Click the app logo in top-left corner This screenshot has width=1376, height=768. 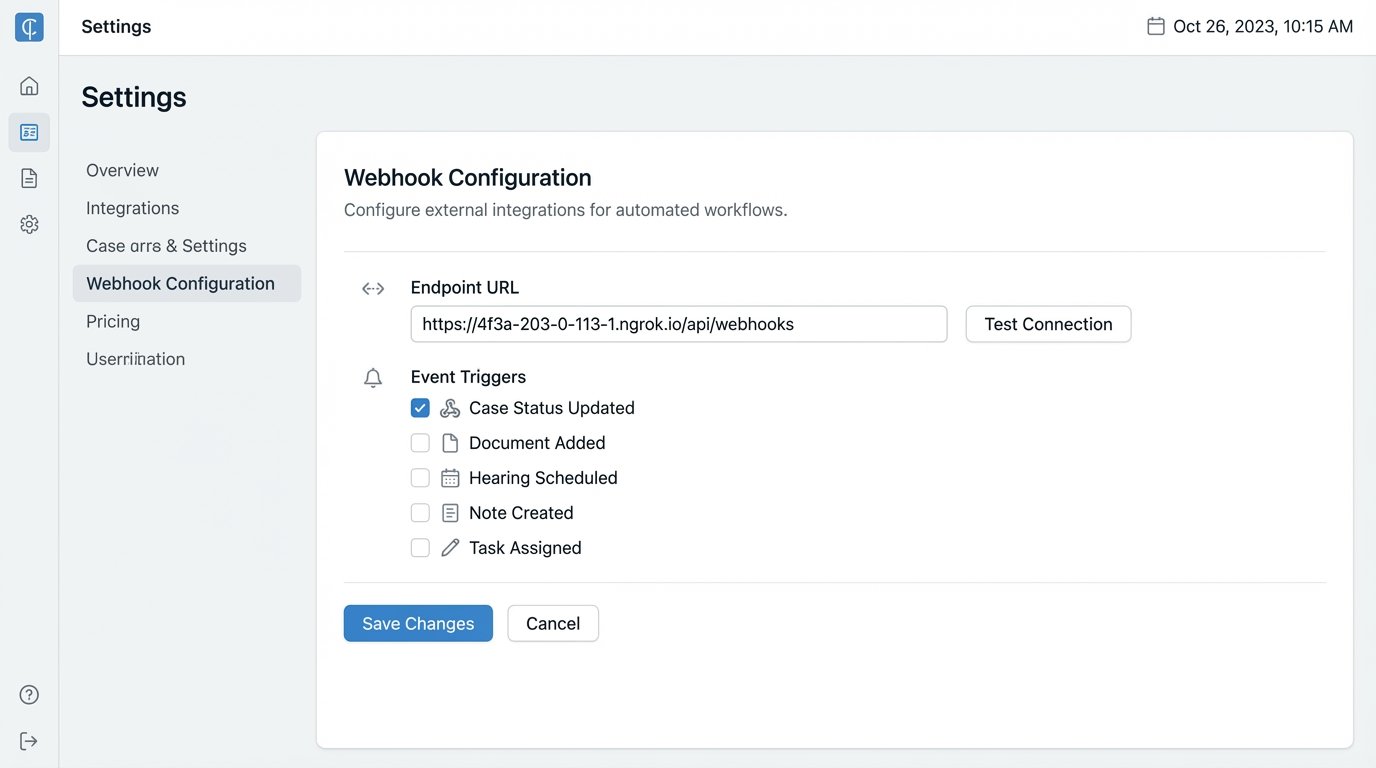pos(29,27)
